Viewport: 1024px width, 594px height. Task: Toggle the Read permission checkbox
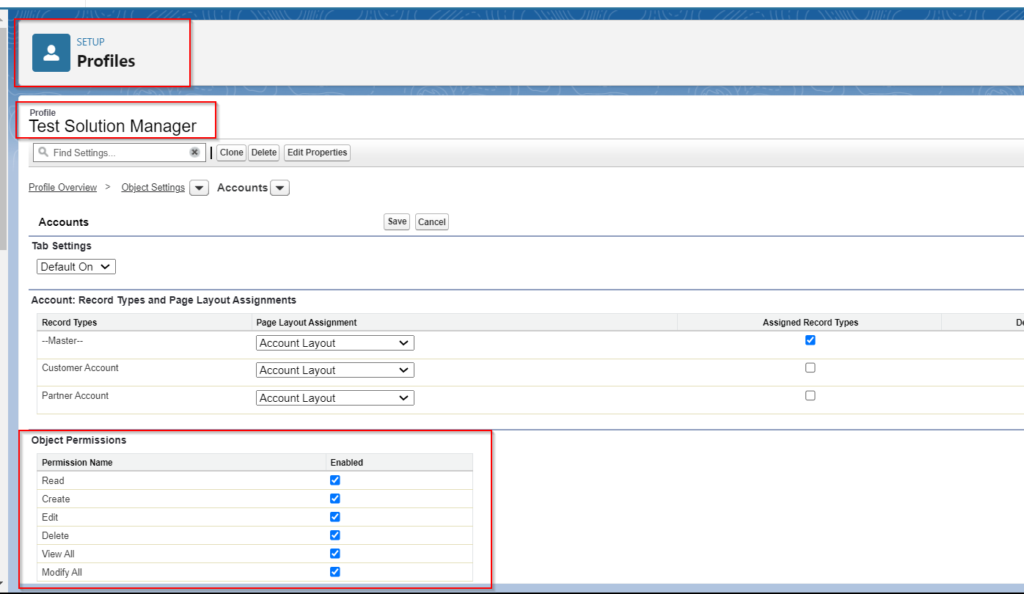pos(335,480)
